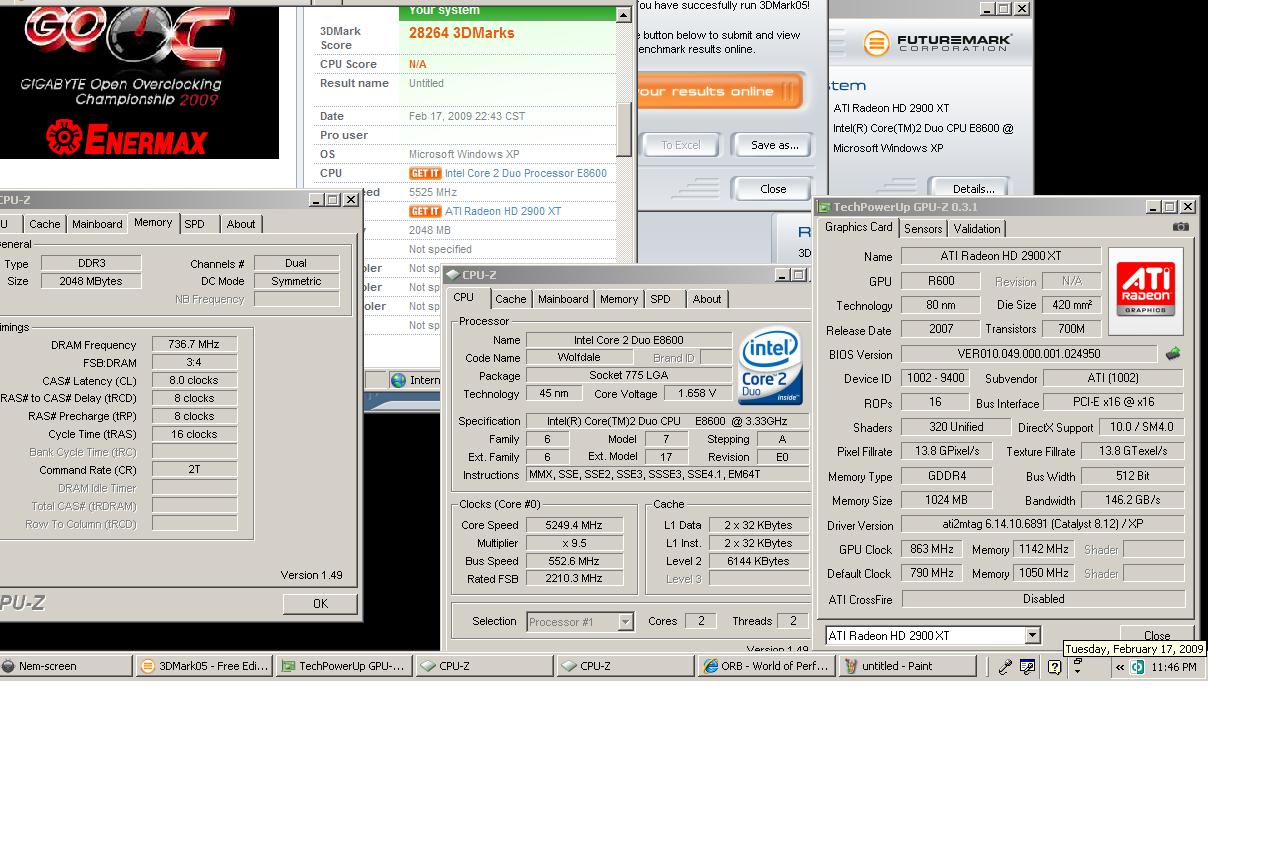The image size is (1280, 850).
Task: Click Intel Core 2 Duo Processor E8600 link
Action: 526,173
